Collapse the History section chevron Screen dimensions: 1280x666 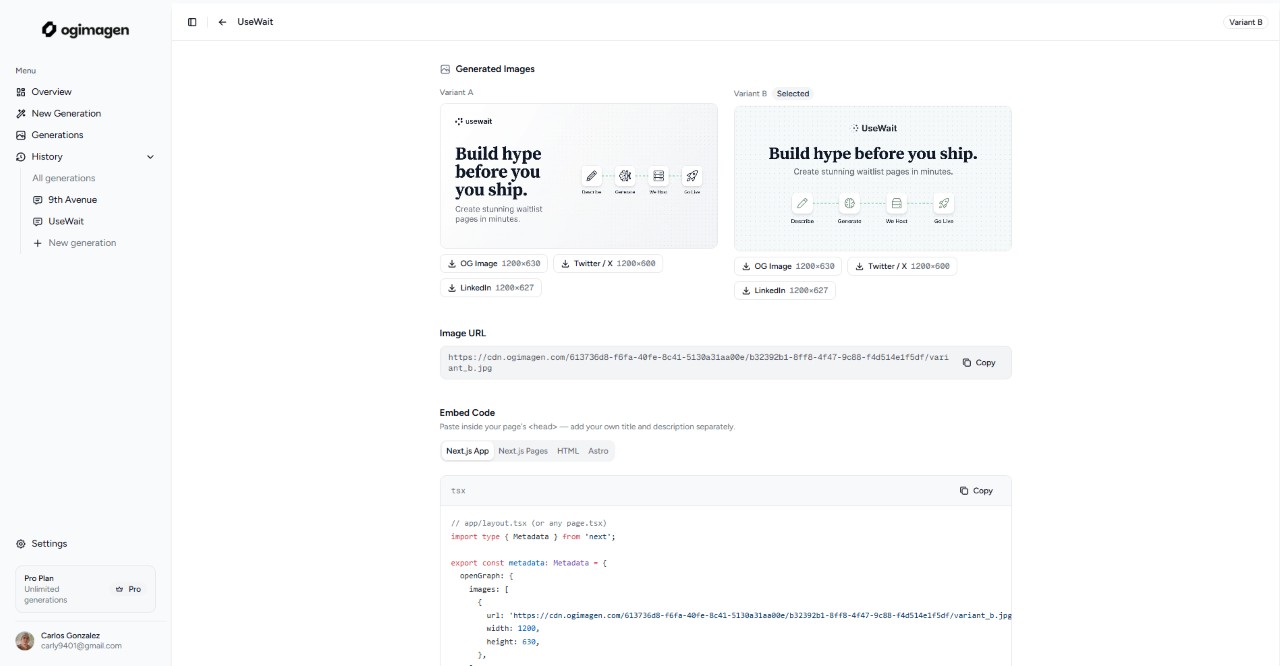[151, 157]
